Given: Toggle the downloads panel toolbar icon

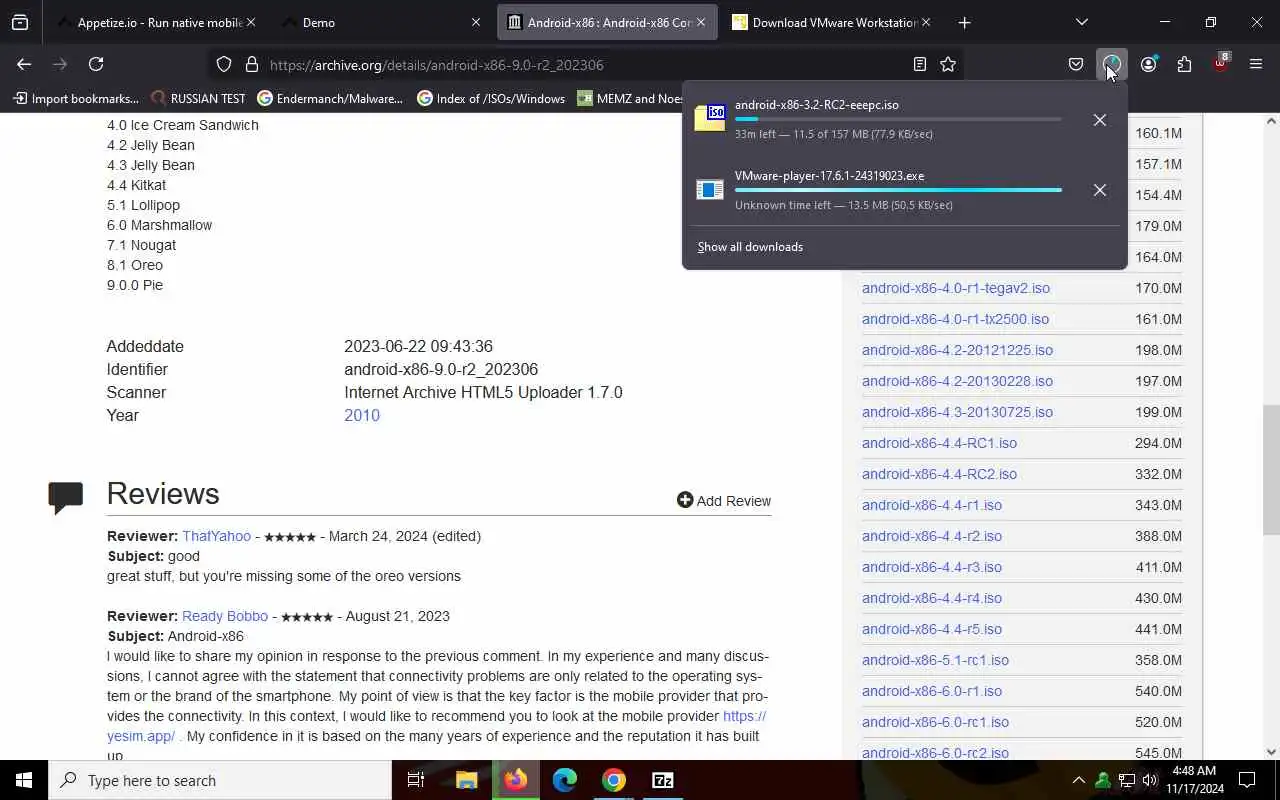Looking at the screenshot, I should tap(1111, 64).
